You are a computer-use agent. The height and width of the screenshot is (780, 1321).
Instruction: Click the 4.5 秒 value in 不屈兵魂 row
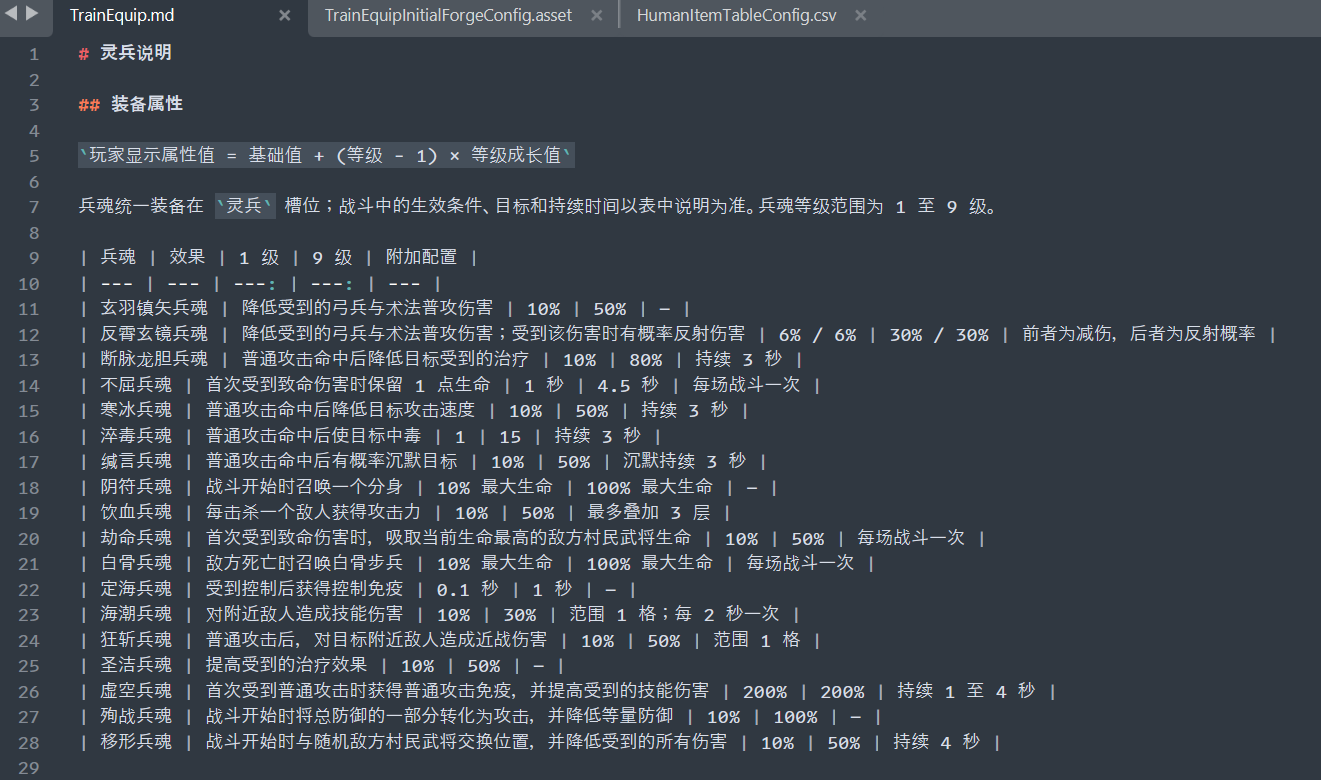tap(628, 385)
